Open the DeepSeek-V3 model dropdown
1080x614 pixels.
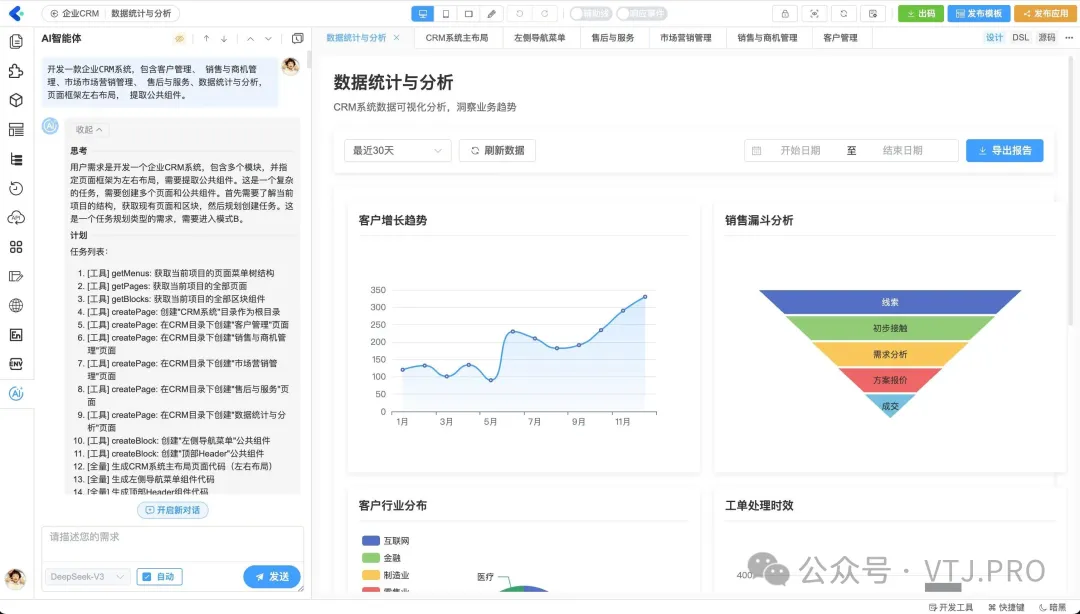(88, 577)
